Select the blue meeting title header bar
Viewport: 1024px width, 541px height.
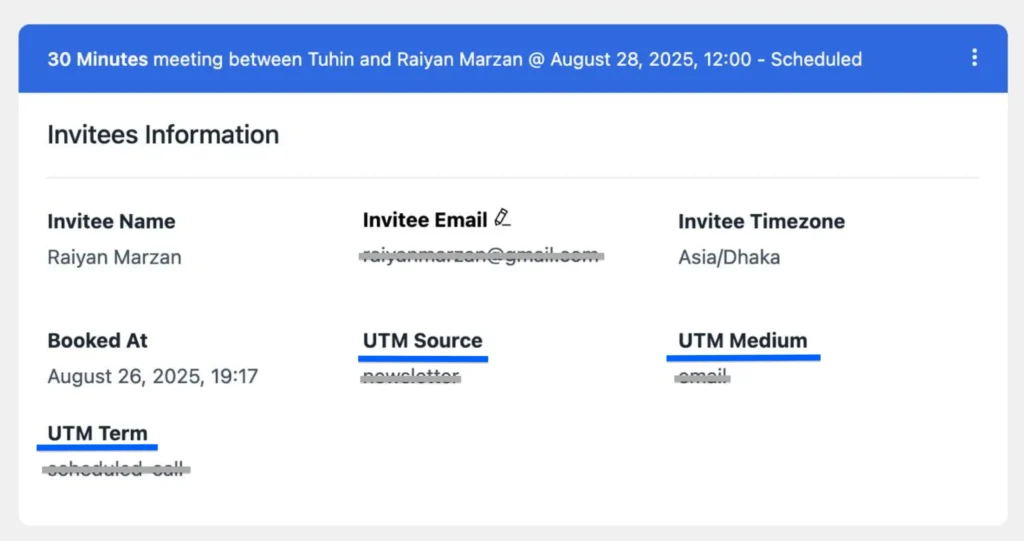click(x=513, y=59)
